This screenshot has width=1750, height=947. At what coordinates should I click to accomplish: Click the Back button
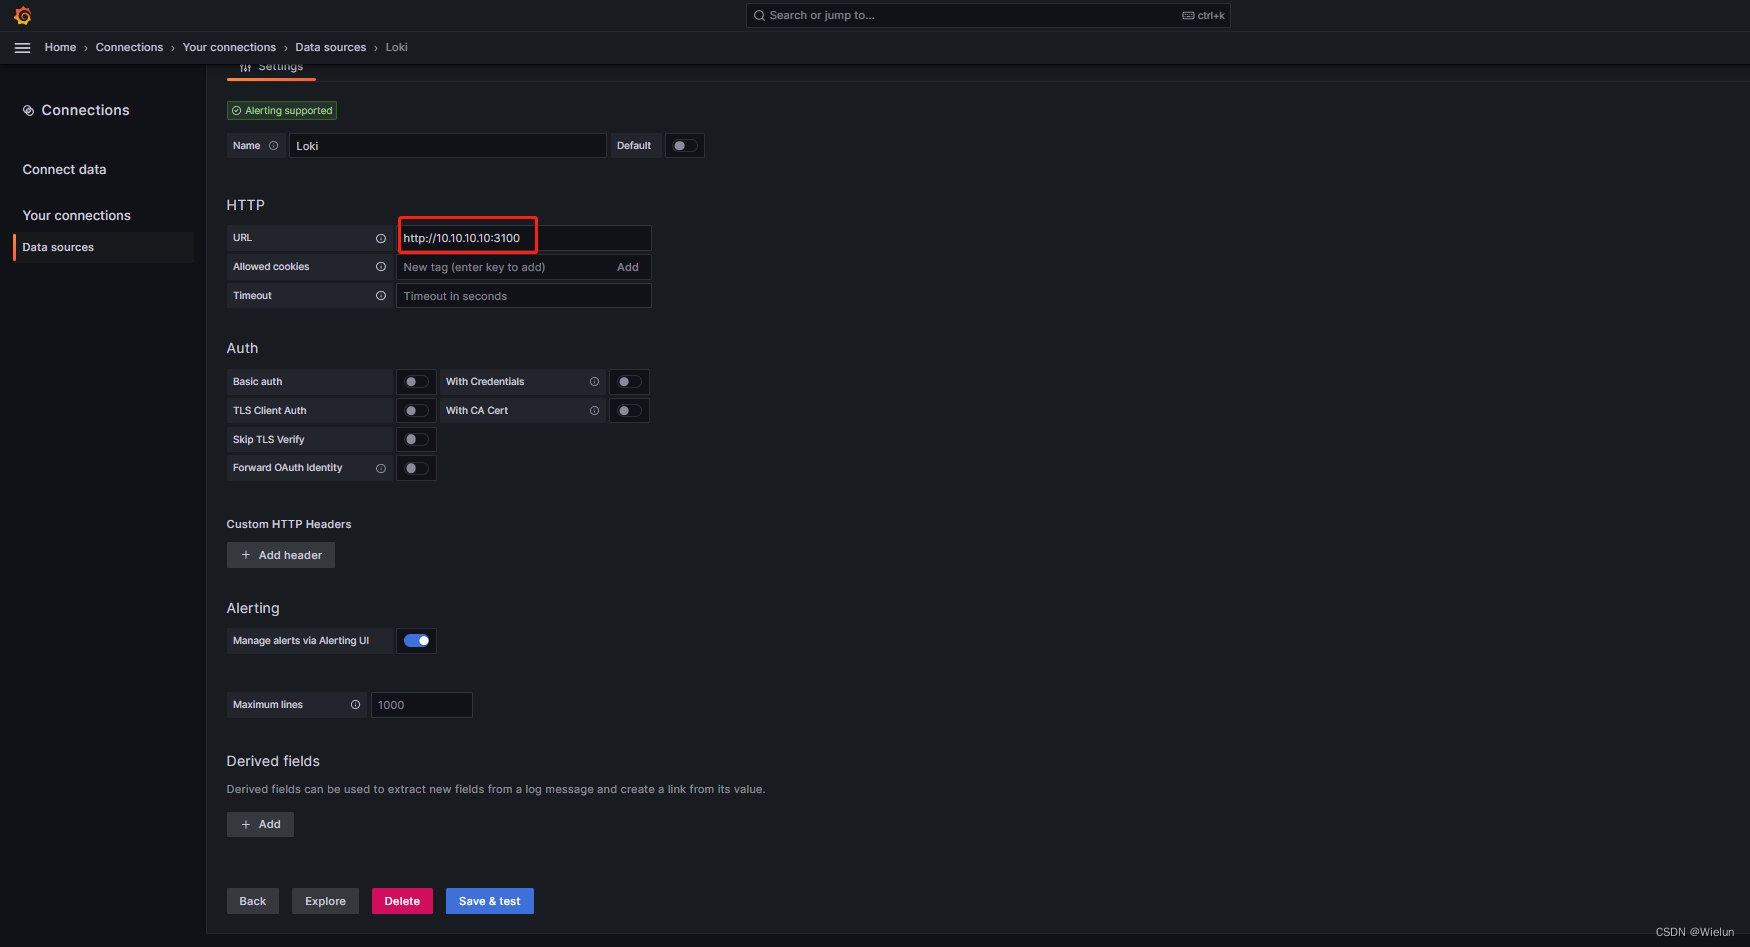point(253,902)
